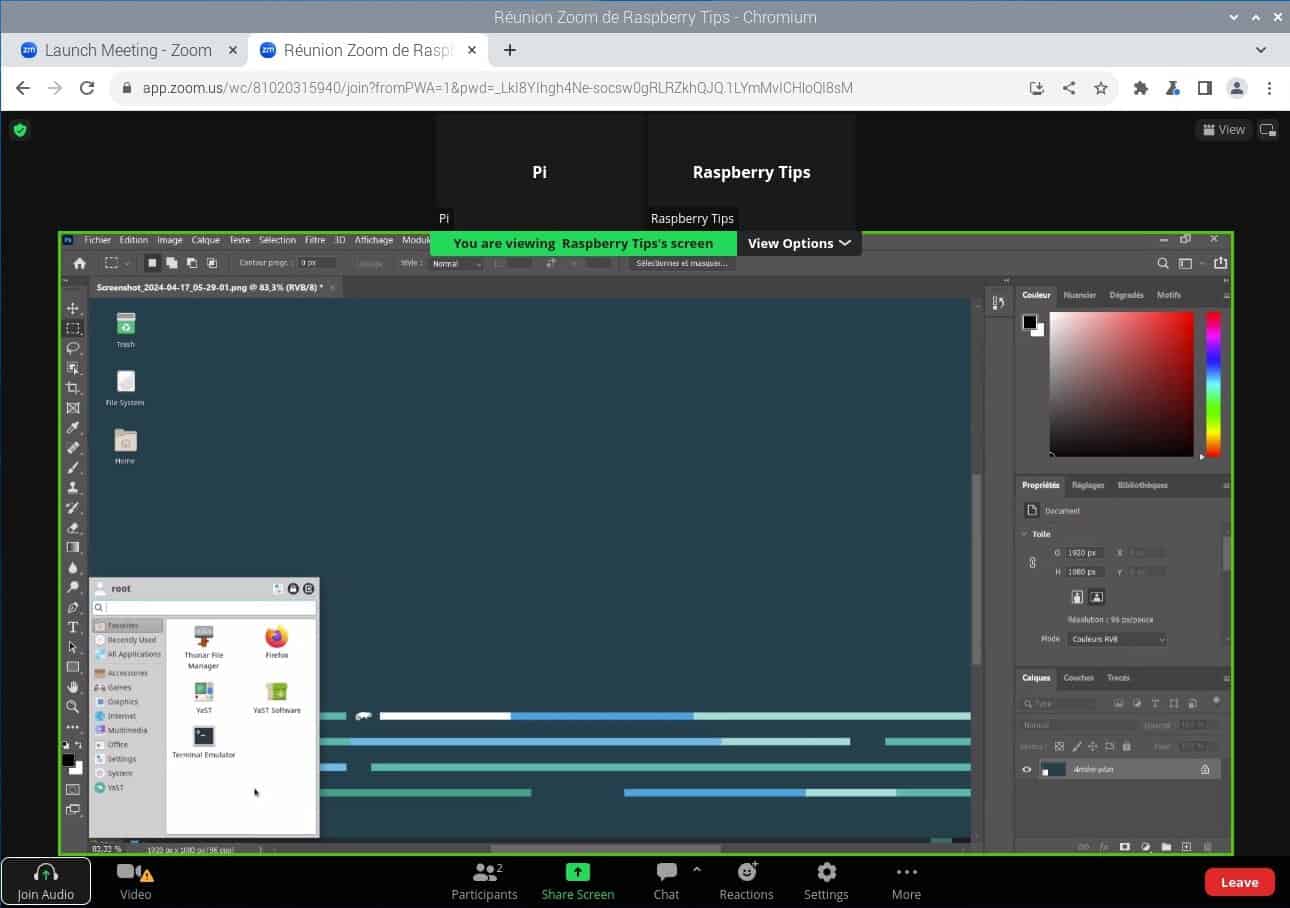Open the Fichier menu
The width and height of the screenshot is (1290, 908).
tap(97, 240)
